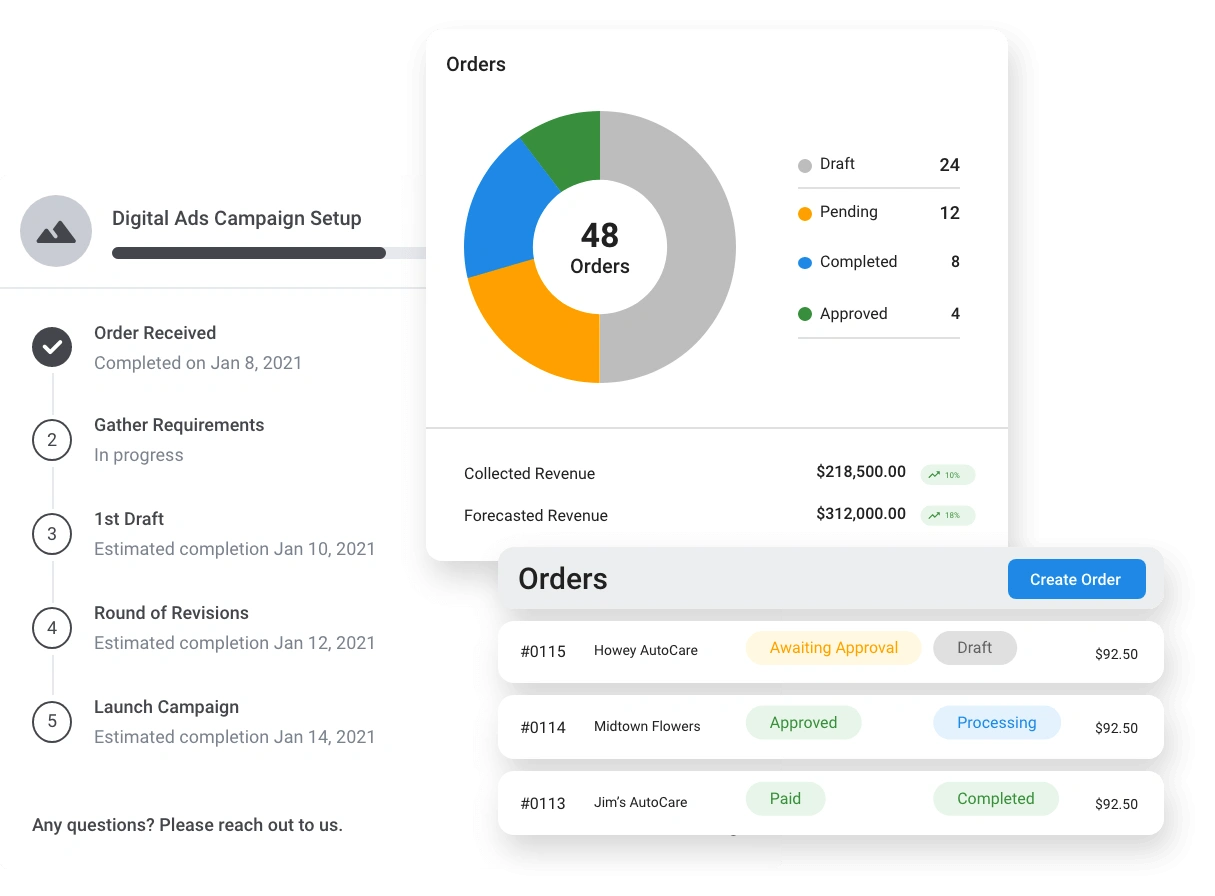This screenshot has height=896, width=1215.
Task: Click the orange Pending legend dot
Action: coord(804,213)
